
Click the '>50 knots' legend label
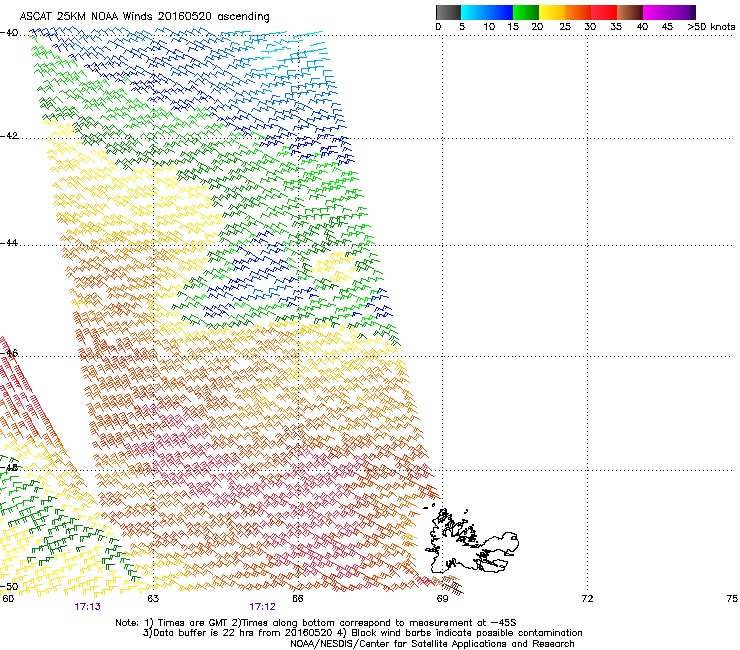(711, 27)
